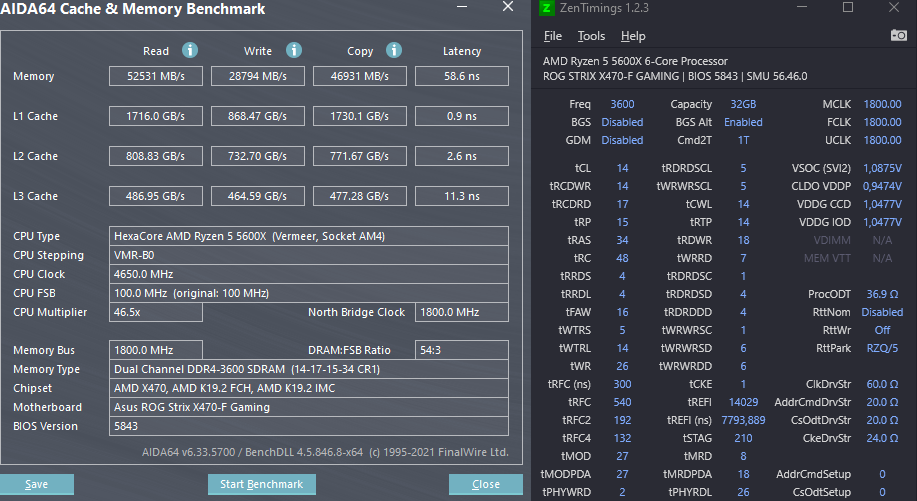Click the Write info icon
The width and height of the screenshot is (917, 501).
(294, 50)
